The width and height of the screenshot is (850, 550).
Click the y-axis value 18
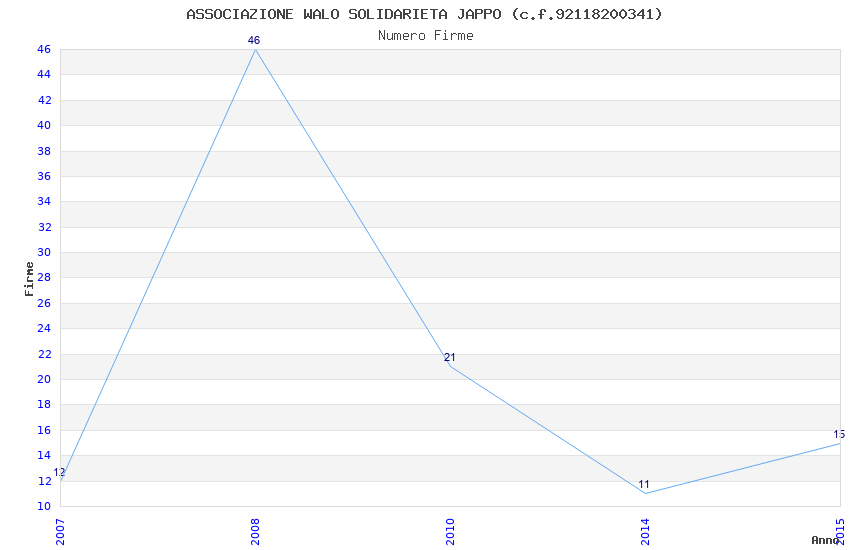coord(44,404)
